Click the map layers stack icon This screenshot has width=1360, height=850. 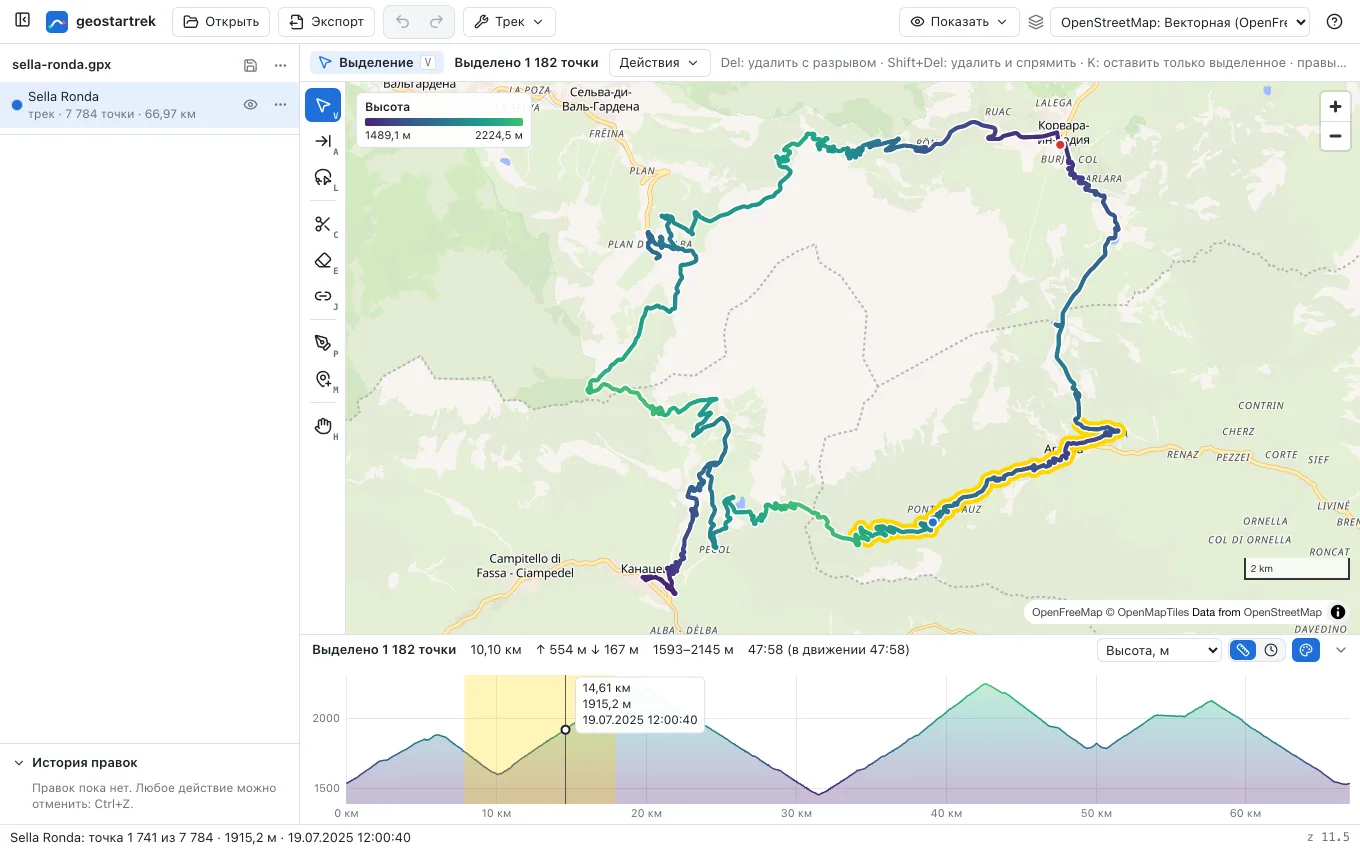pyautogui.click(x=1036, y=21)
